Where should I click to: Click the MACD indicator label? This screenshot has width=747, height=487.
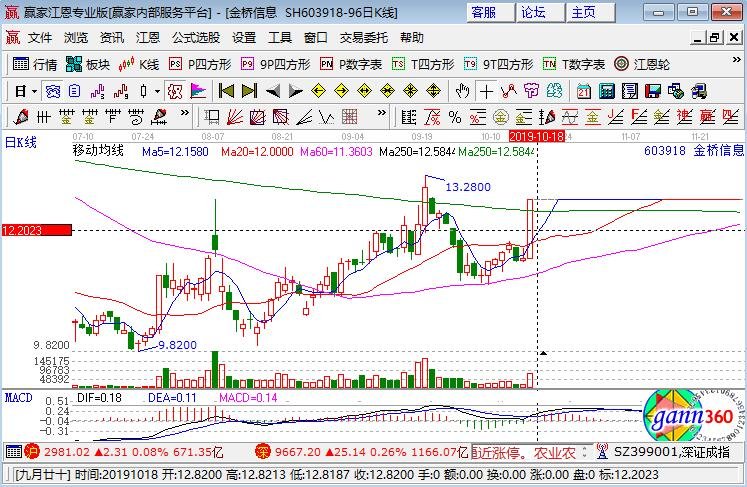[x=19, y=398]
